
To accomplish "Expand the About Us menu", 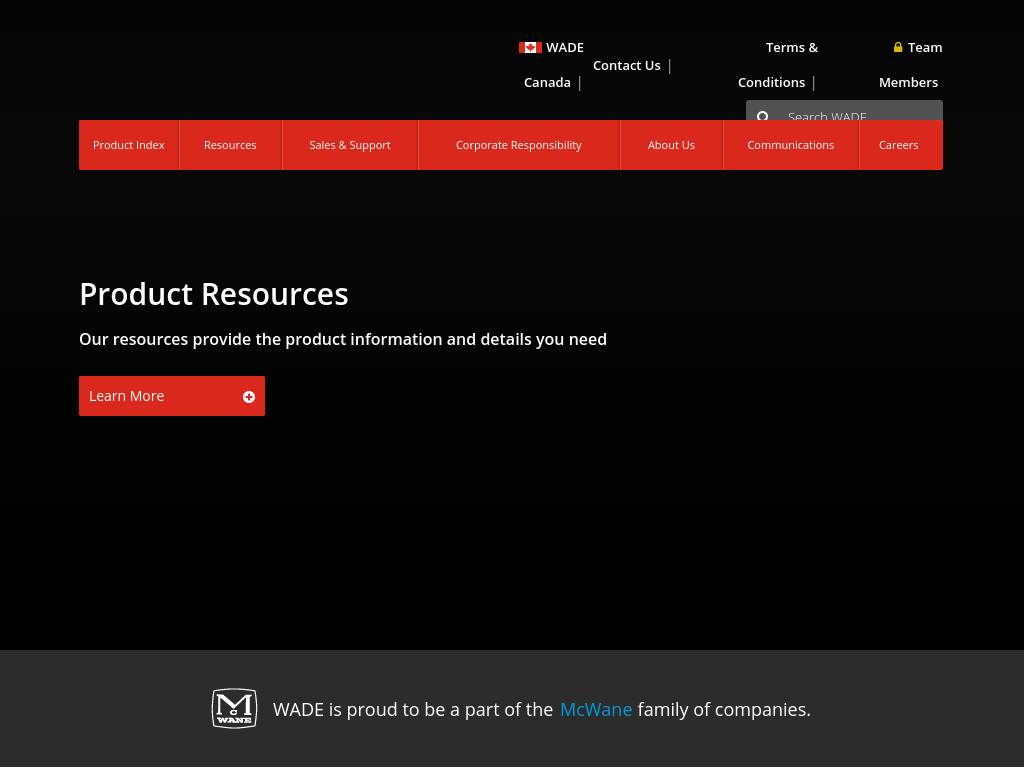I will pos(671,145).
